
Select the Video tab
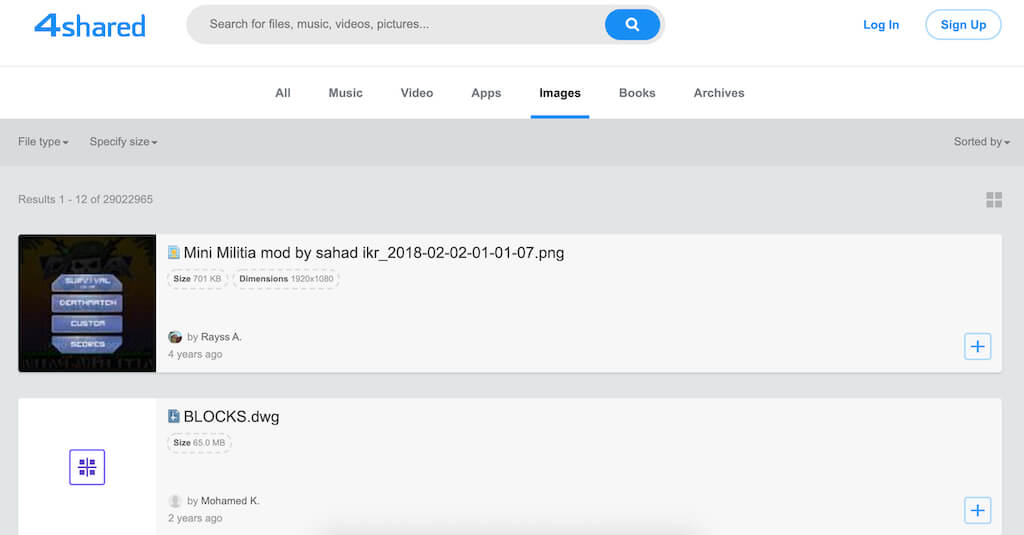click(x=417, y=93)
